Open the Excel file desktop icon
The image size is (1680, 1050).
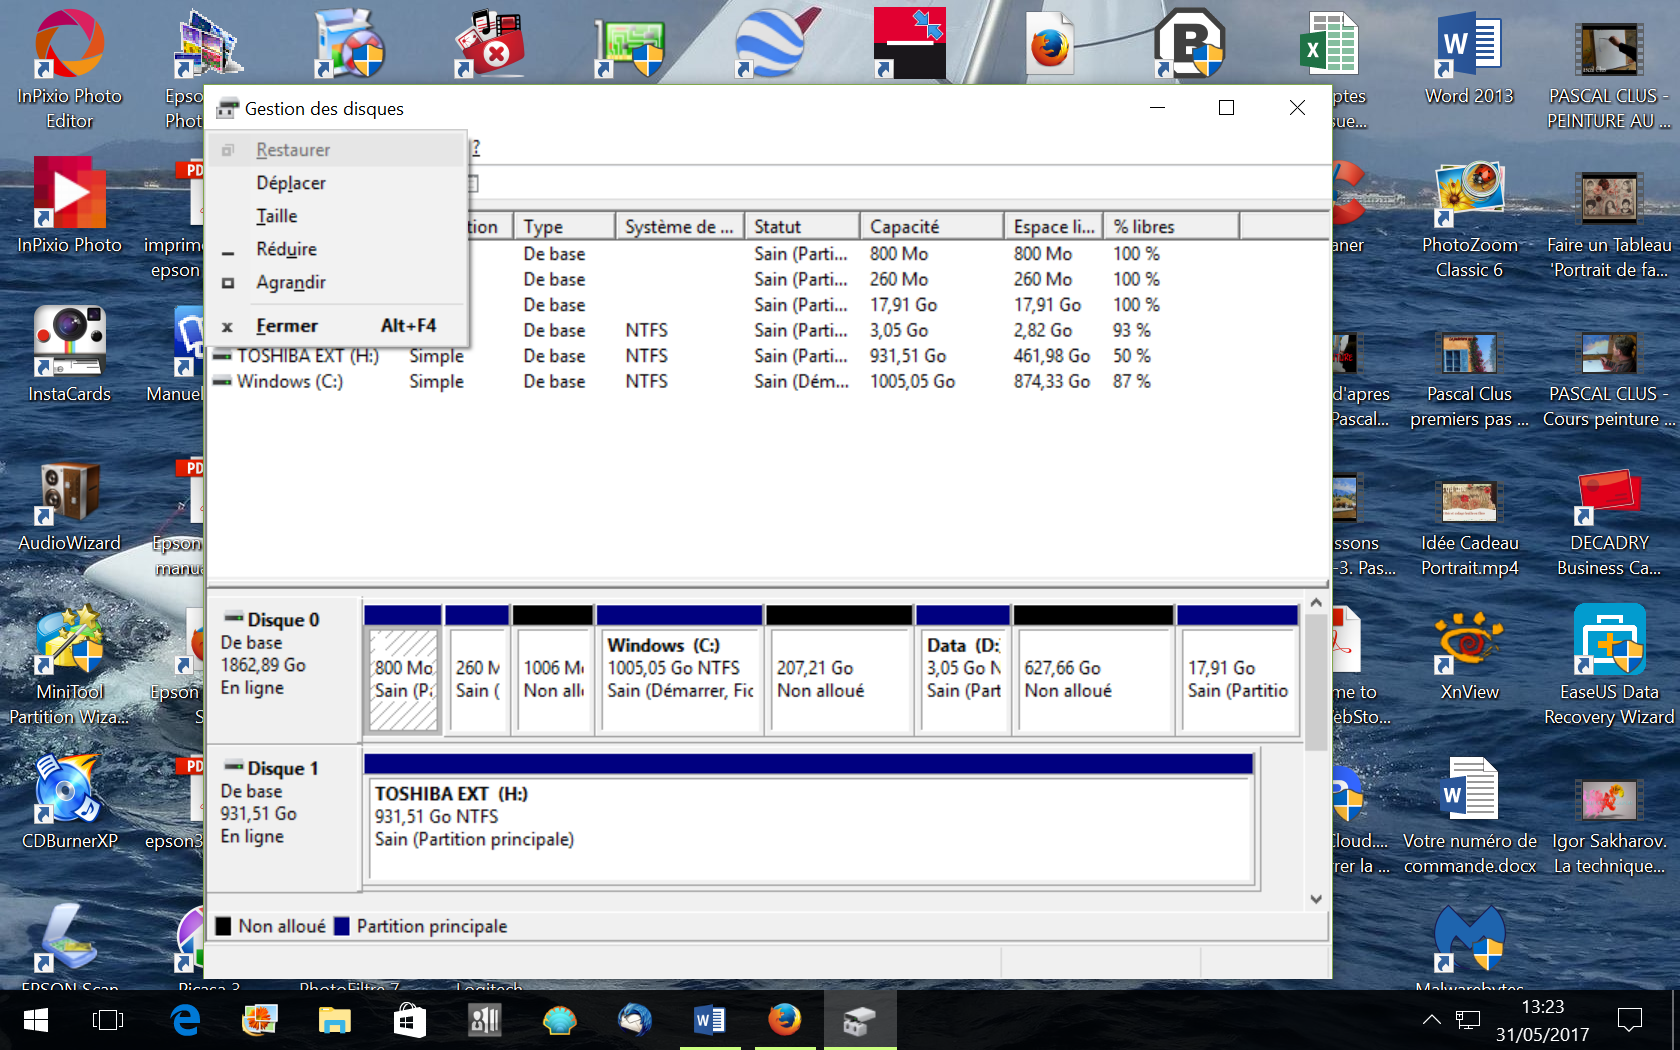click(1330, 45)
